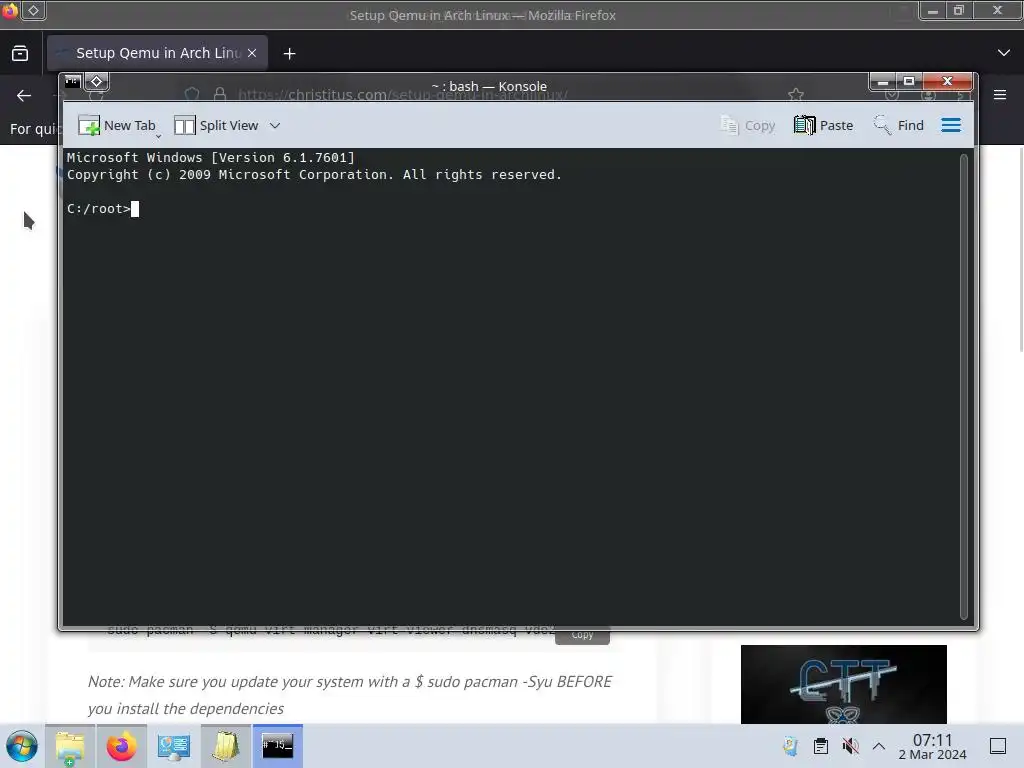Click the Copy button in Konsole toolbar
This screenshot has width=1024, height=768.
pos(747,125)
